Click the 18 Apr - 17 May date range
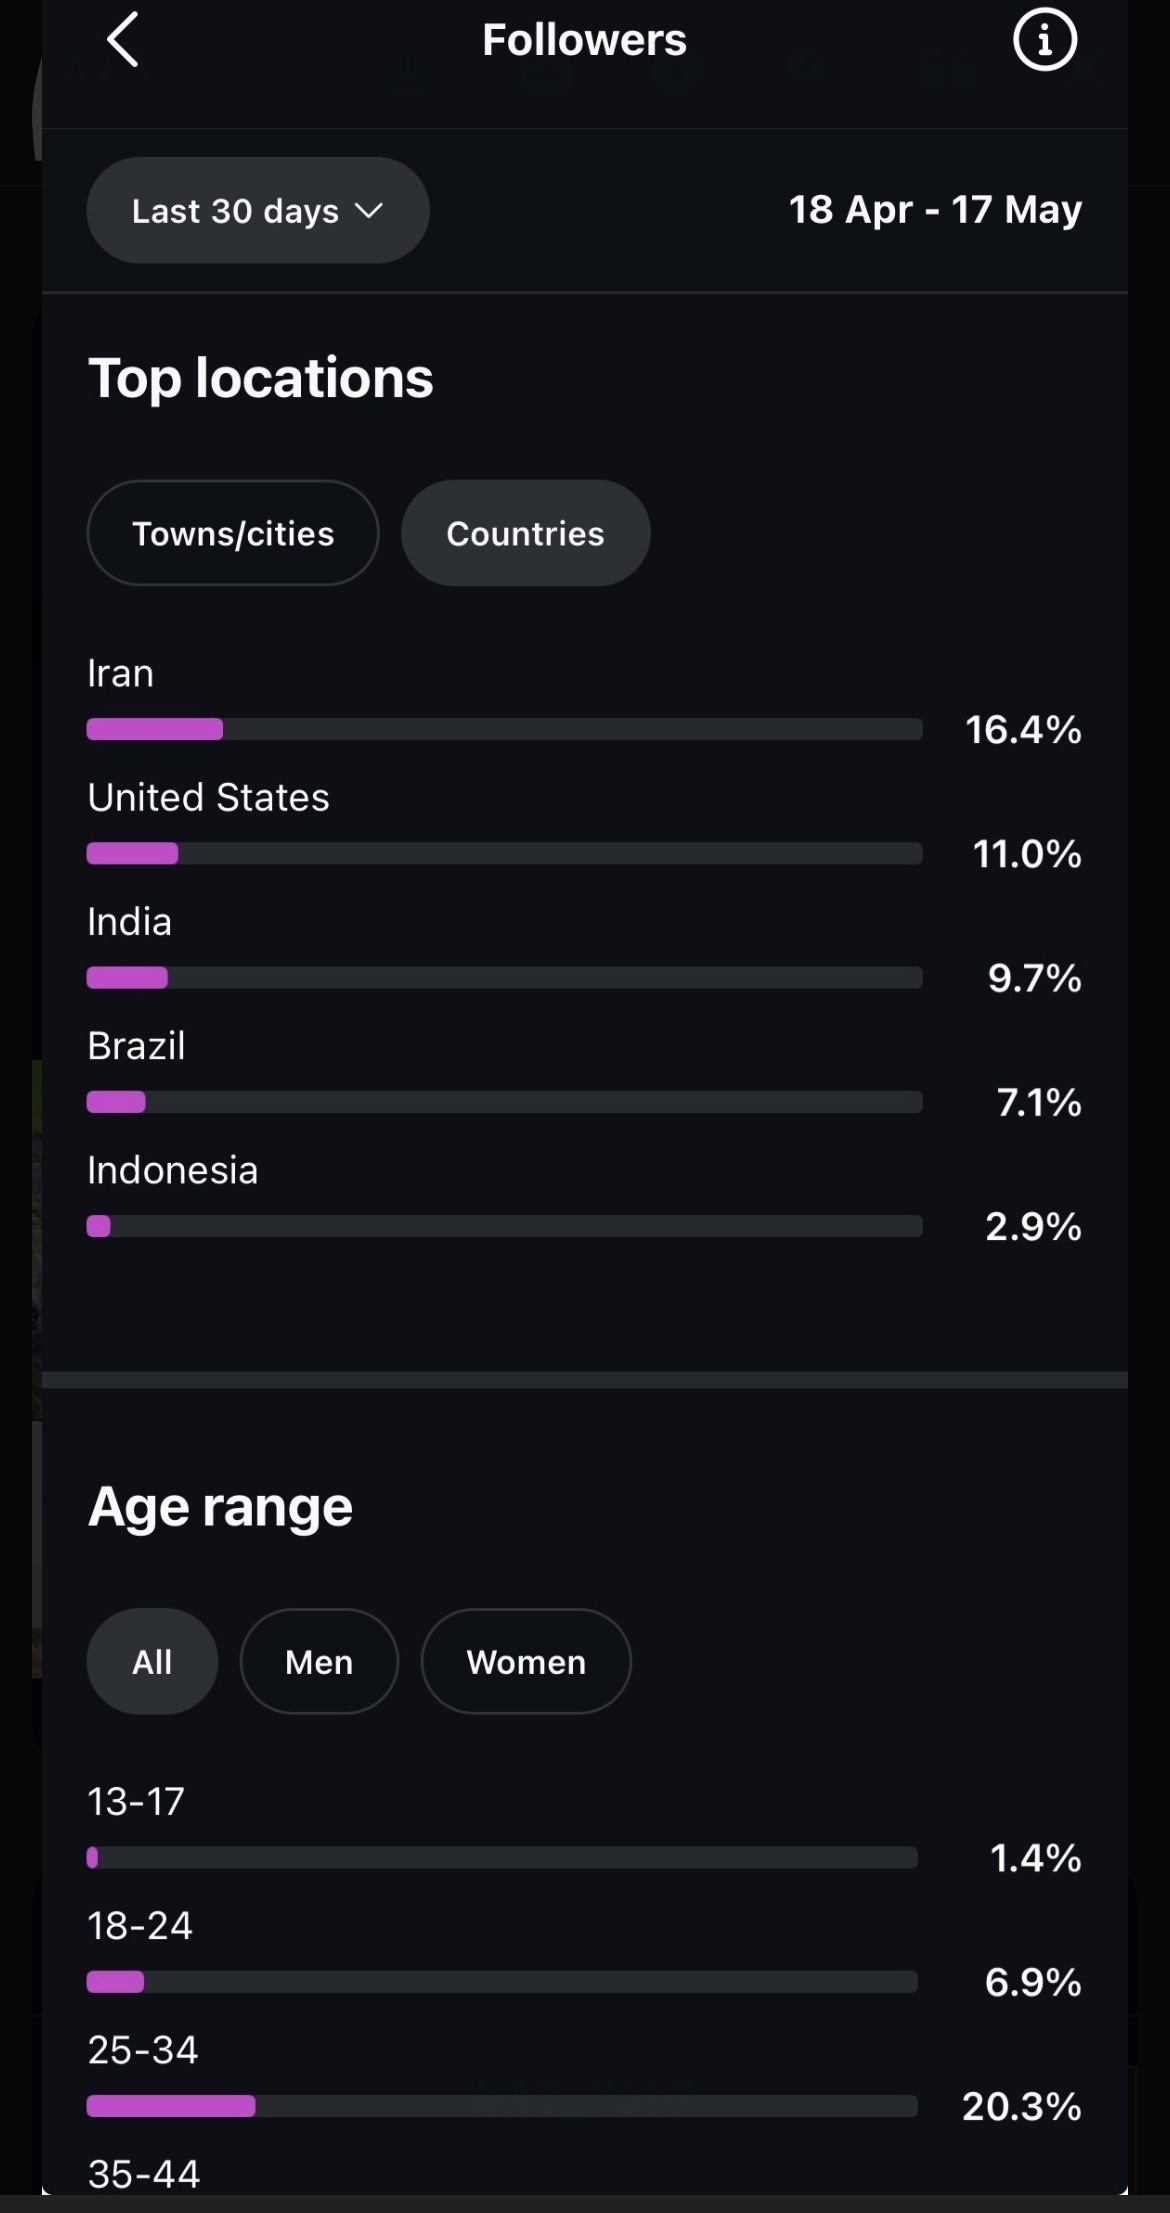Image resolution: width=1170 pixels, height=2213 pixels. (x=935, y=210)
